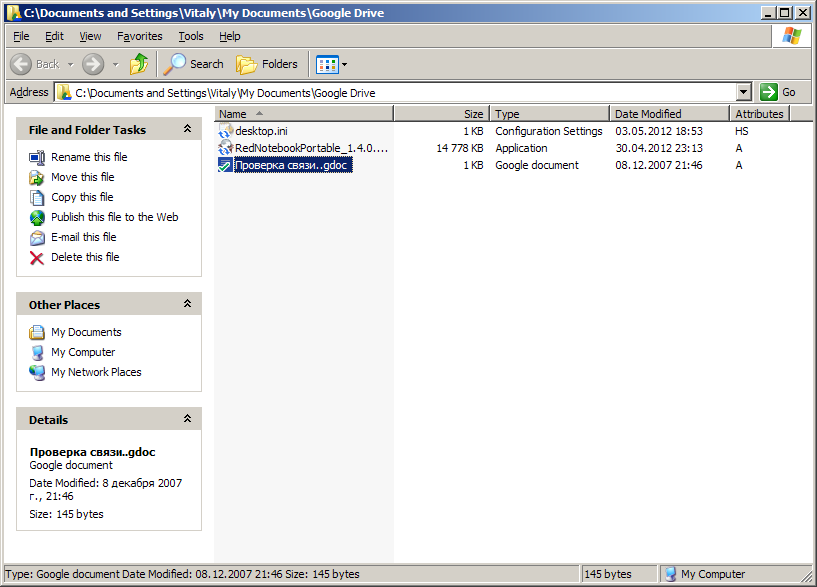Viewport: 817px width, 587px height.
Task: Select the desktop.ini file
Action: 261,131
